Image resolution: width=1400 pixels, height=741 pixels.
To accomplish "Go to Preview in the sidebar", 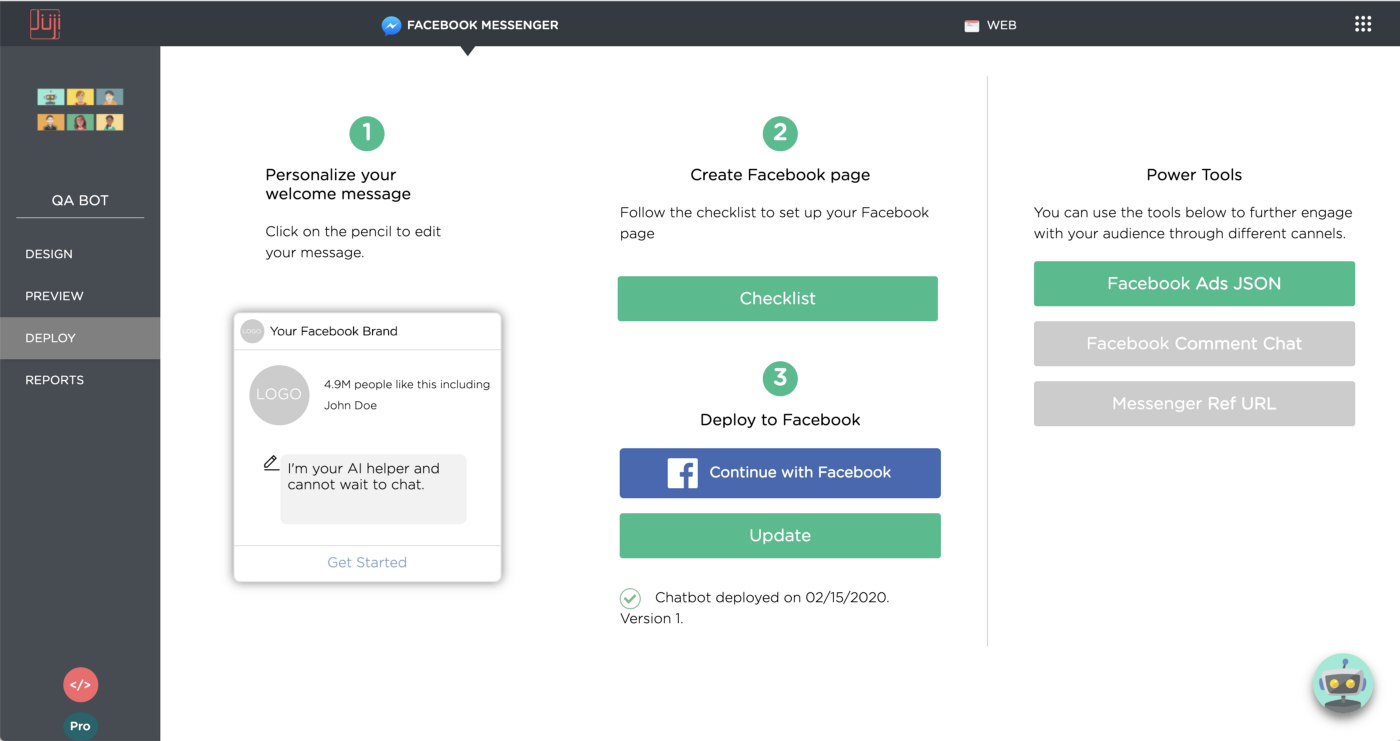I will tap(80, 296).
